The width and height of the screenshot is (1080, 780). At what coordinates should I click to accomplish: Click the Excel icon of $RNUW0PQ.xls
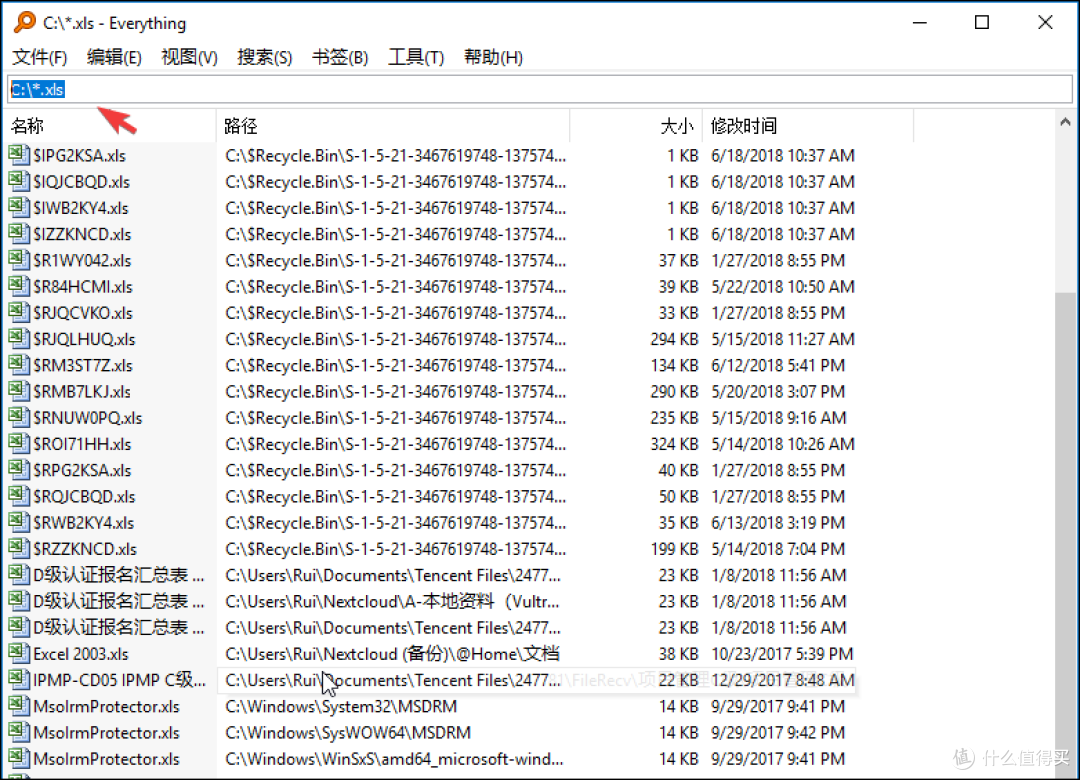tap(19, 417)
